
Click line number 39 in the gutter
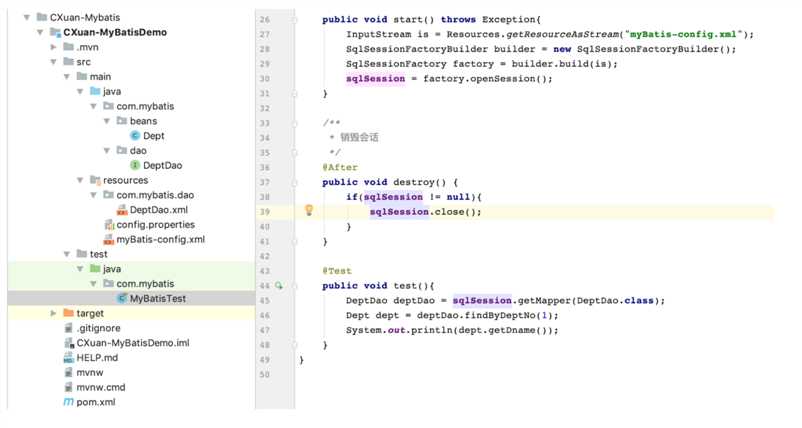tap(264, 212)
